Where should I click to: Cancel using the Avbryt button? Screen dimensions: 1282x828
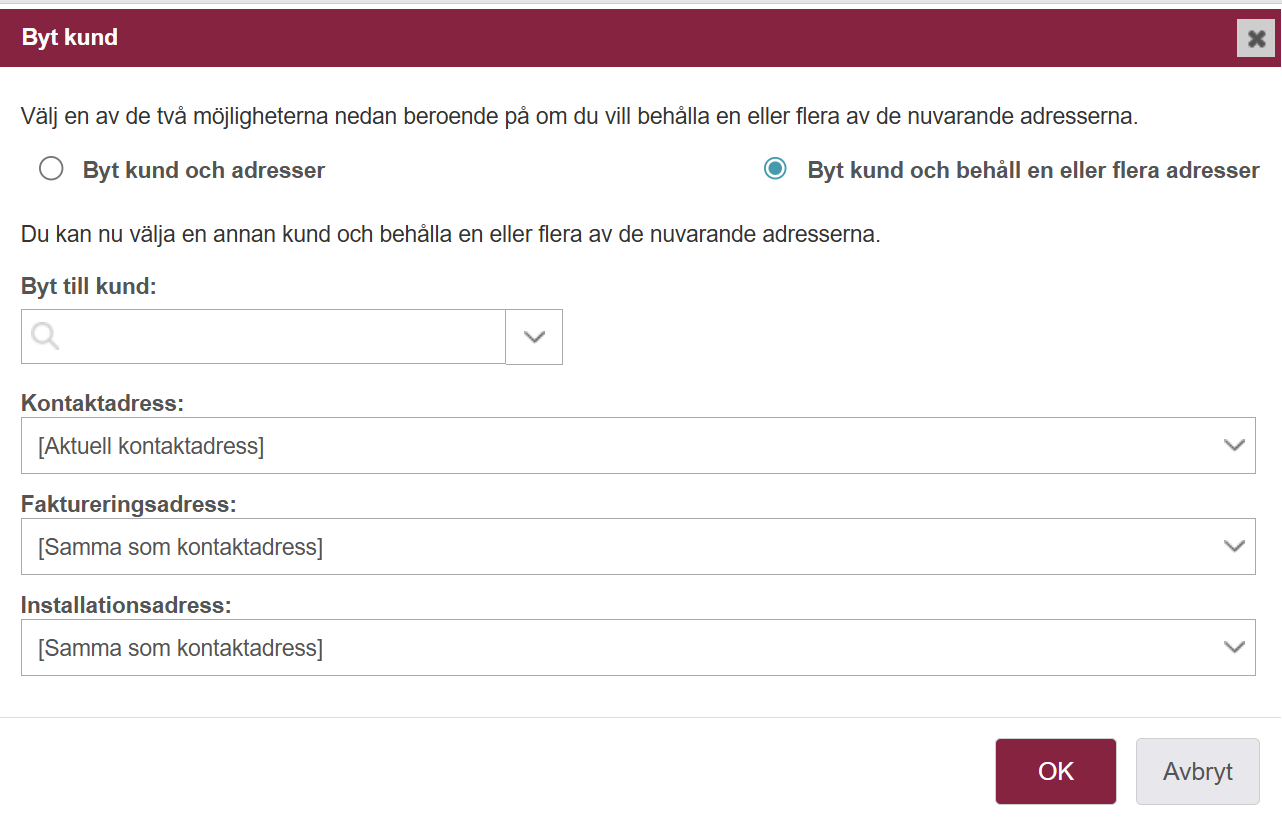1198,771
